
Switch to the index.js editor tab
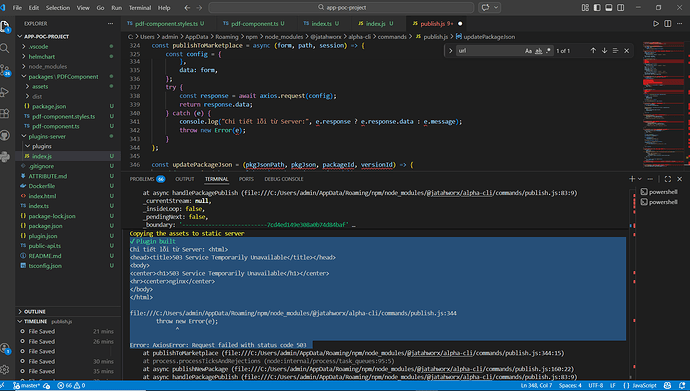(x=376, y=23)
